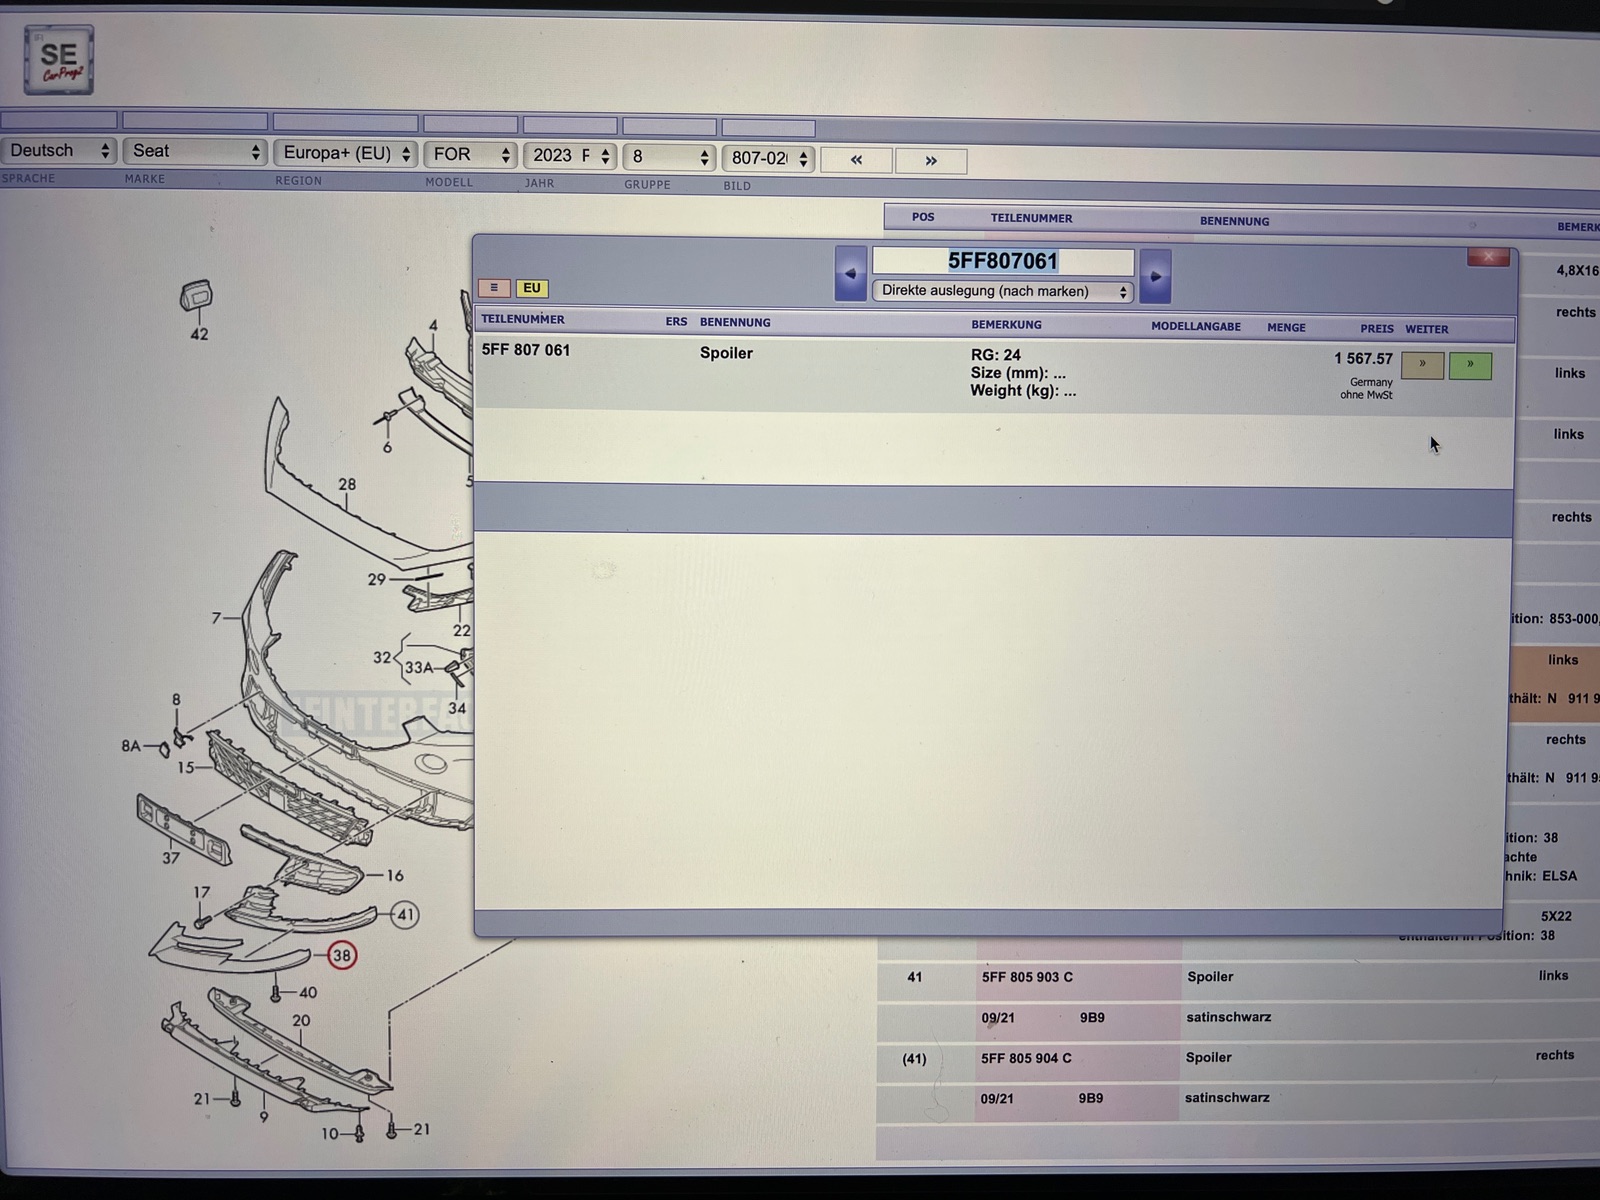Viewport: 1600px width, 1200px height.
Task: Open the 'Direkte auslegung (nach marken)' dropdown
Action: point(1003,291)
